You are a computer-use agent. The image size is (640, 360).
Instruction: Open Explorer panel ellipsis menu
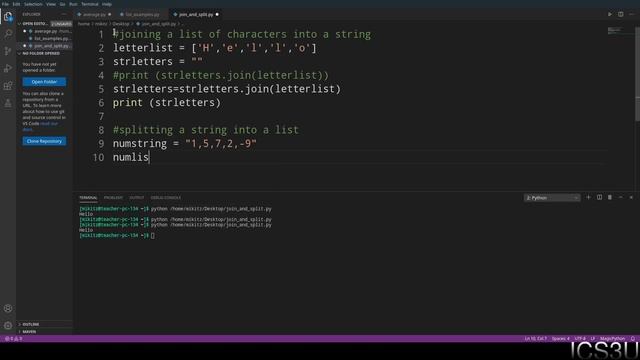pos(64,14)
